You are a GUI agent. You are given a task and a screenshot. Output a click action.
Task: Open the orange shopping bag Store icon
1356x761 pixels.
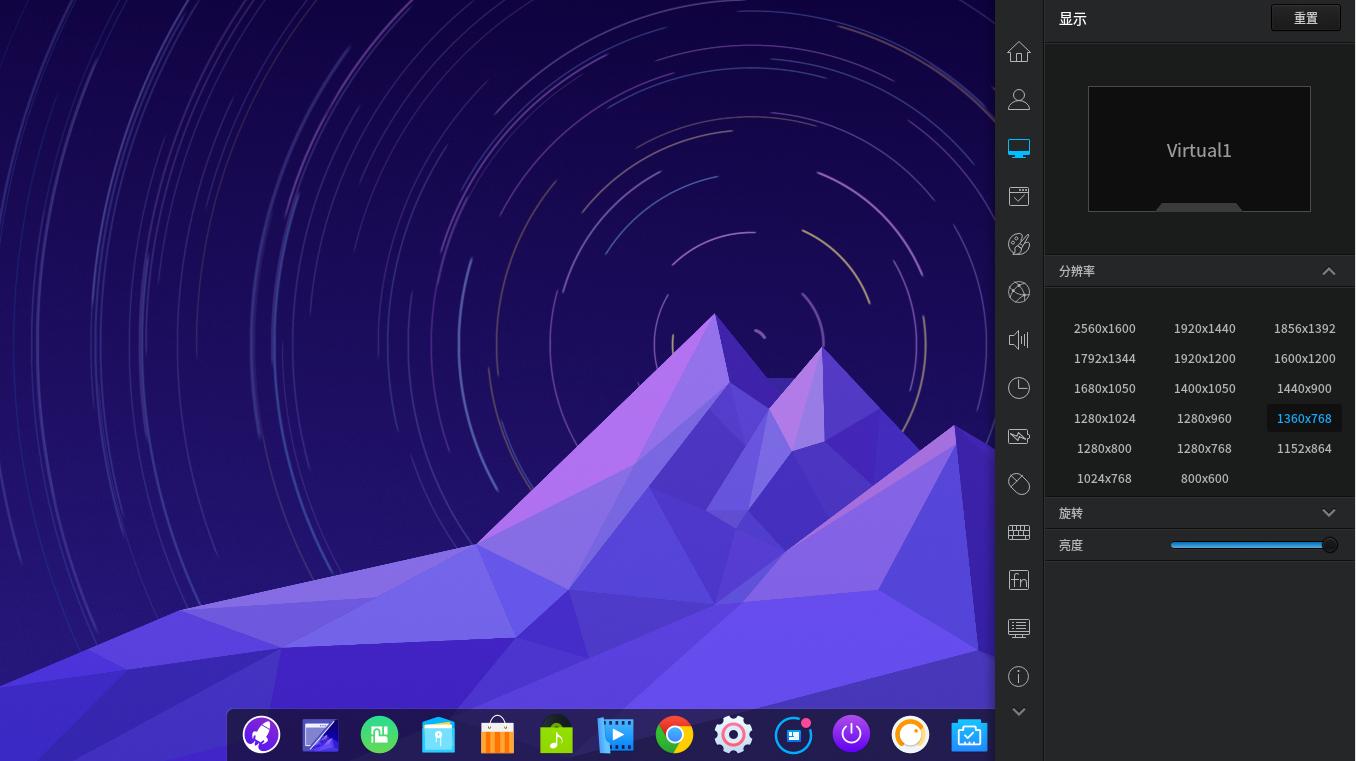click(x=497, y=735)
